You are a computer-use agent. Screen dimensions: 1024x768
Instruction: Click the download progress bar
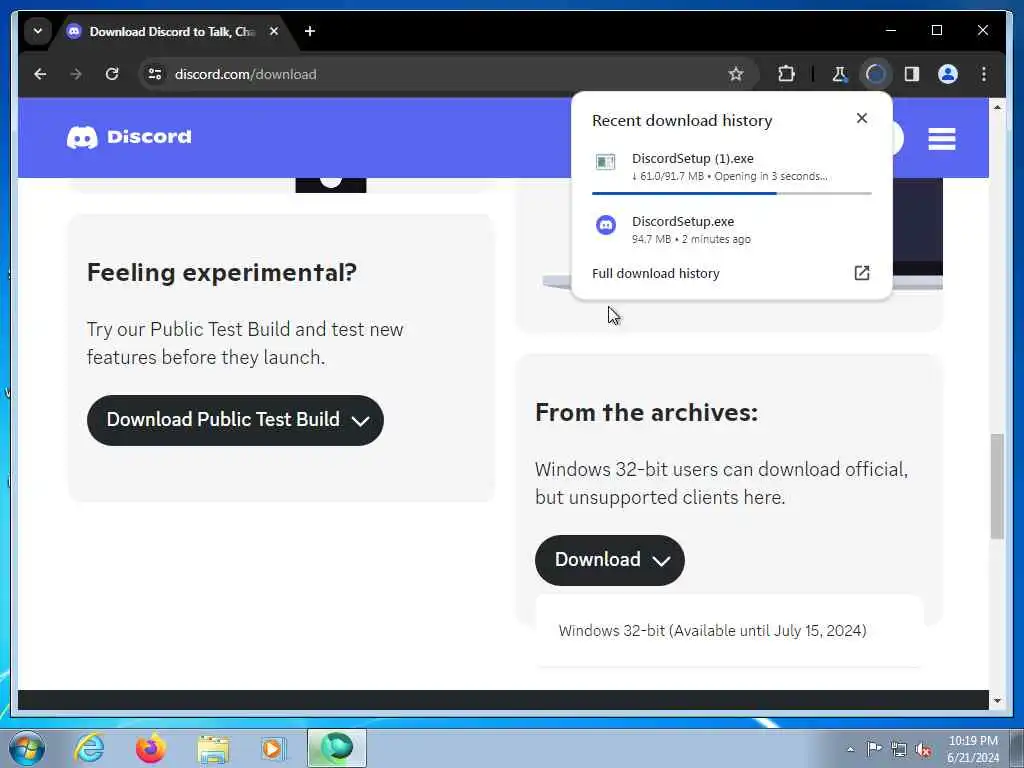click(x=731, y=193)
